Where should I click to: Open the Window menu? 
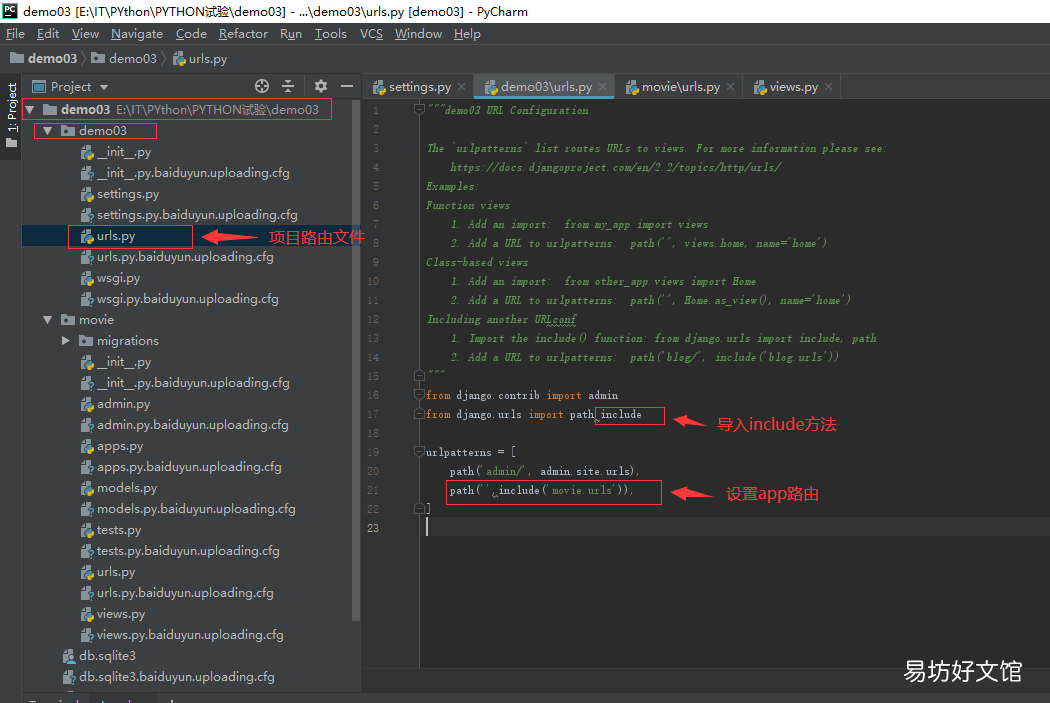pyautogui.click(x=418, y=33)
